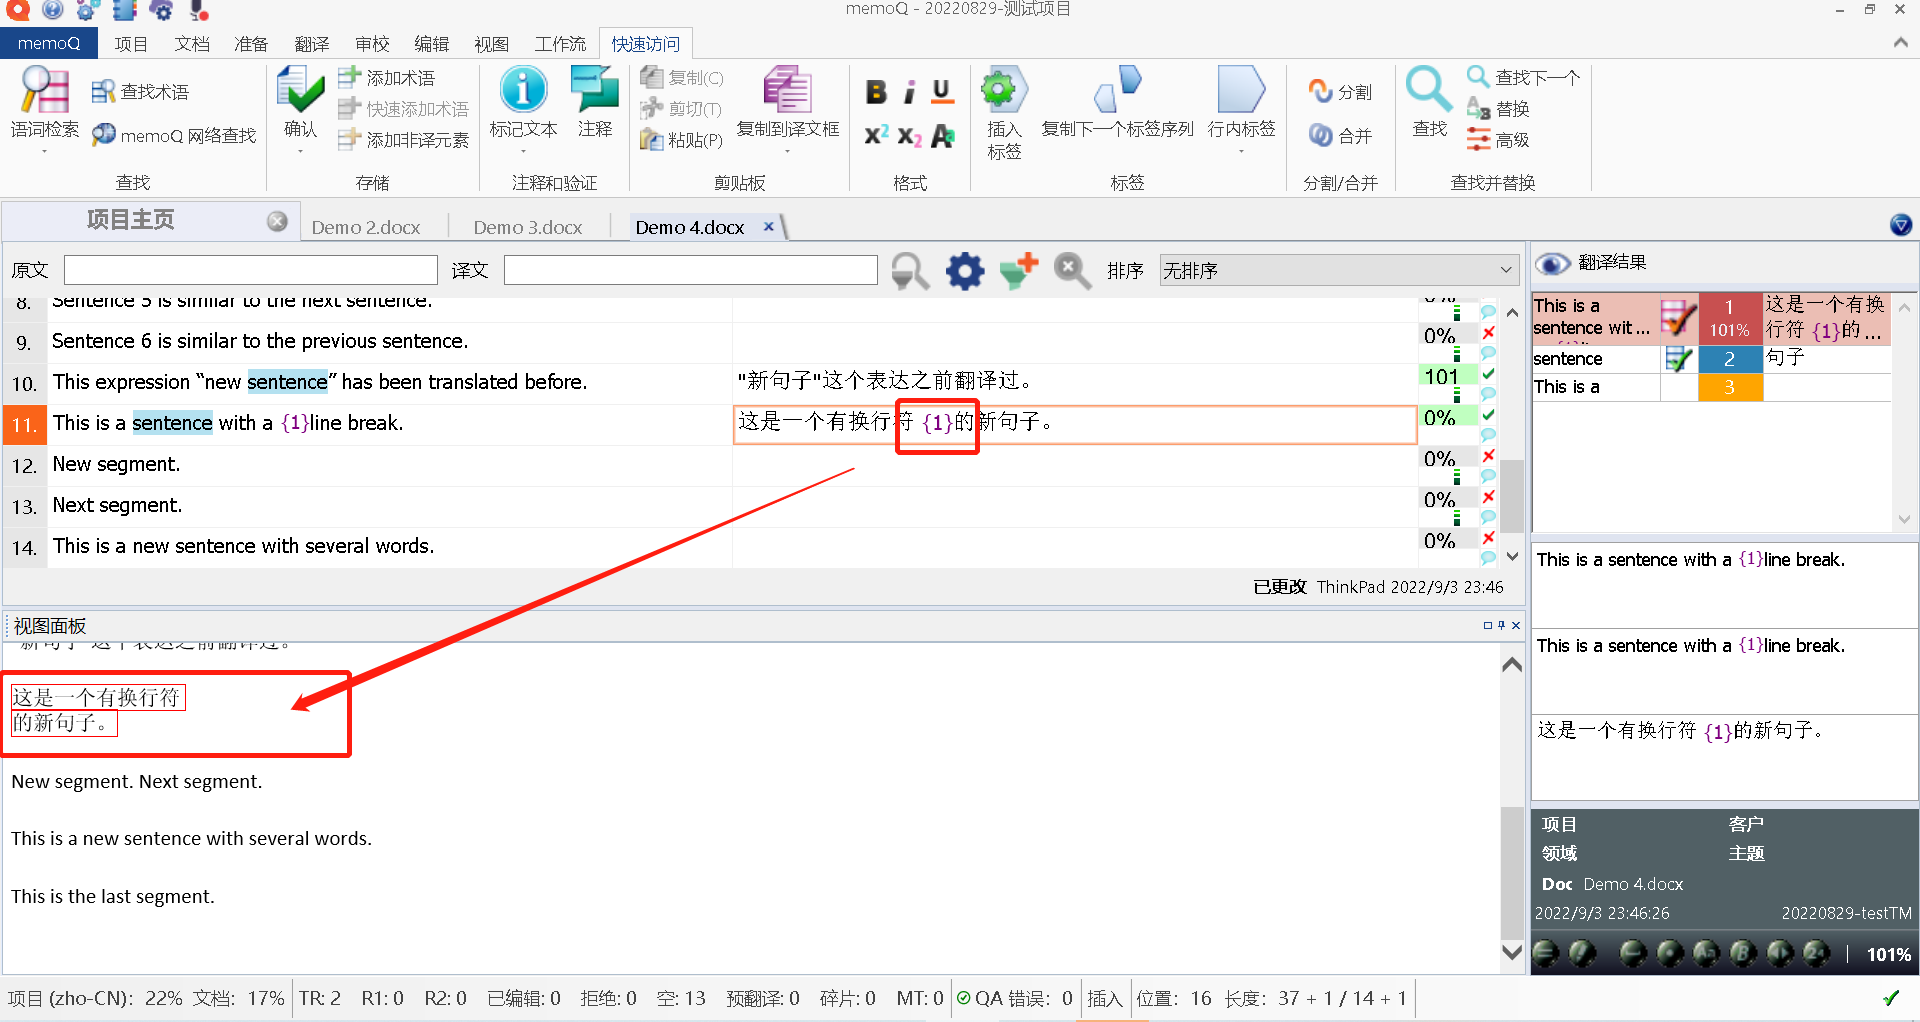Expand the 标记文本 dropdown arrow
This screenshot has height=1022, width=1920.
(523, 152)
